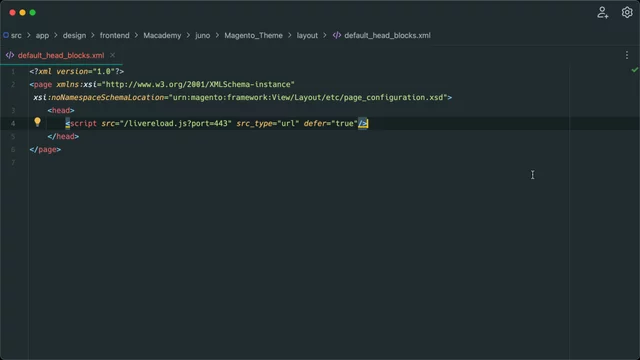Image resolution: width=640 pixels, height=360 pixels.
Task: Click line number 3 in the gutter
Action: 13,111
